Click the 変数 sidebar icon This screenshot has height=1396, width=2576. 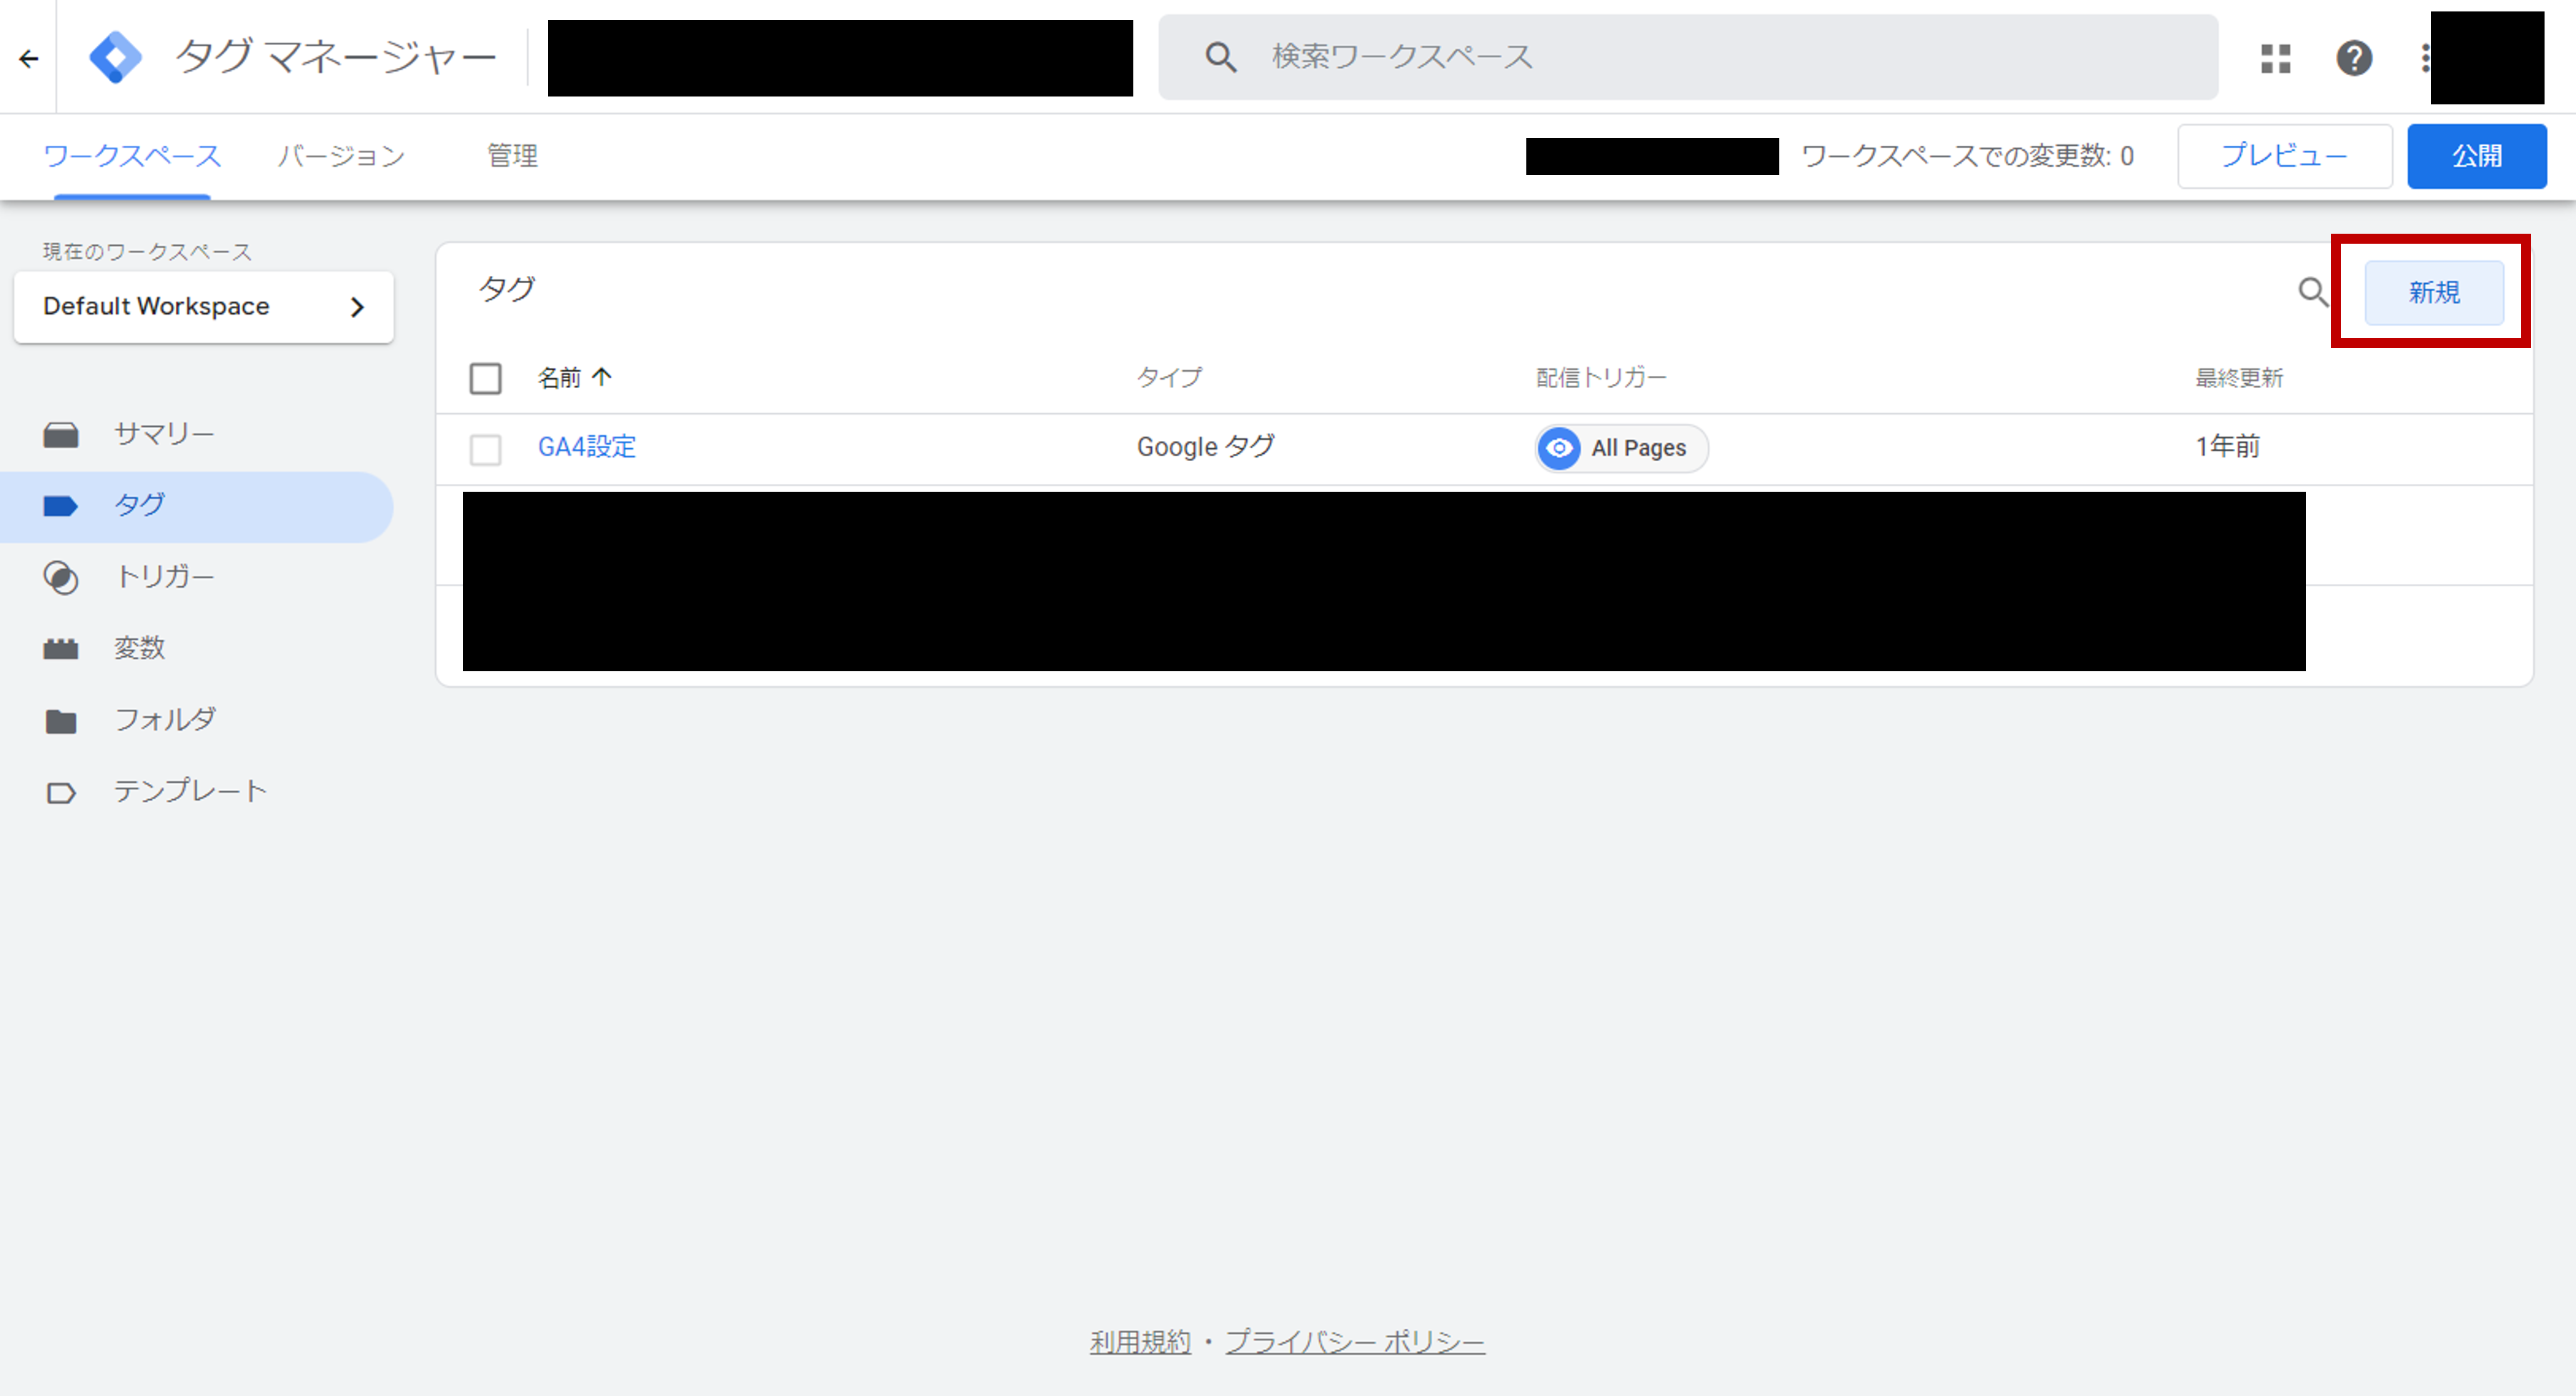pyautogui.click(x=61, y=649)
